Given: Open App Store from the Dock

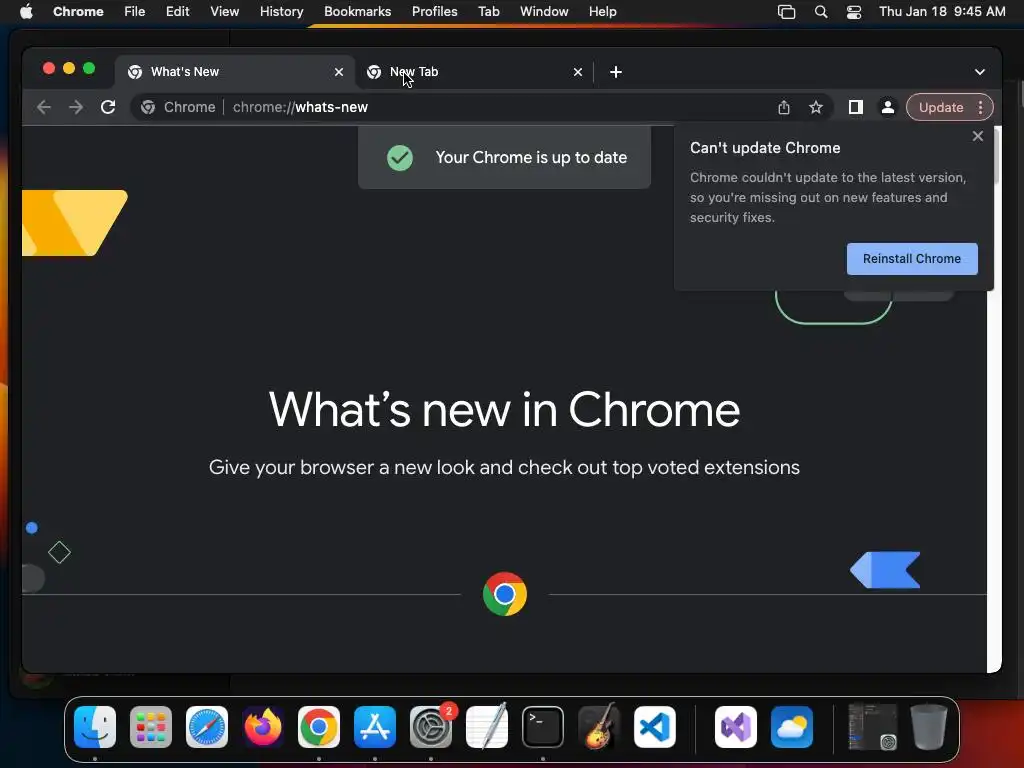Looking at the screenshot, I should coord(375,727).
